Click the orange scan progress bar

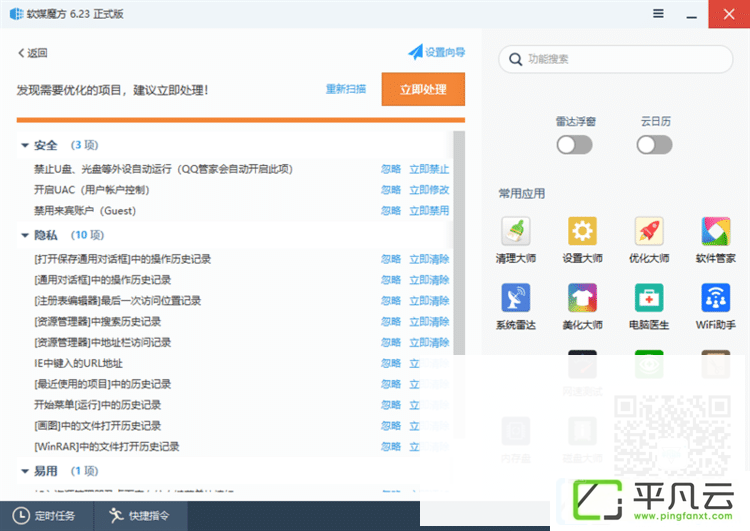(241, 120)
